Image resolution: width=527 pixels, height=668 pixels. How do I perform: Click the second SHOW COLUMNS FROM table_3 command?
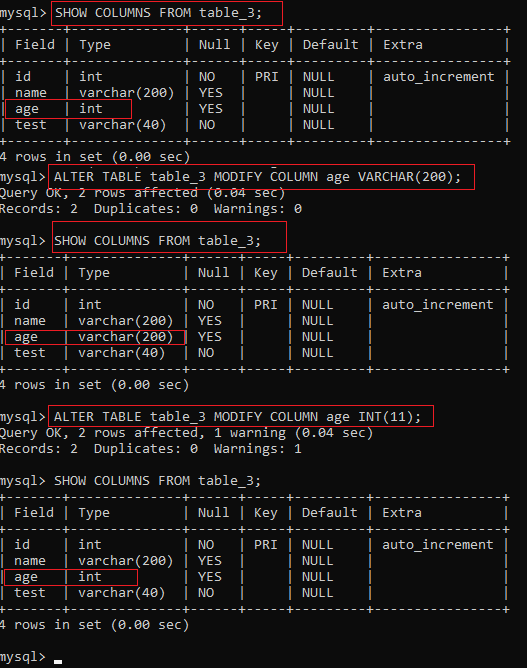[x=157, y=241]
